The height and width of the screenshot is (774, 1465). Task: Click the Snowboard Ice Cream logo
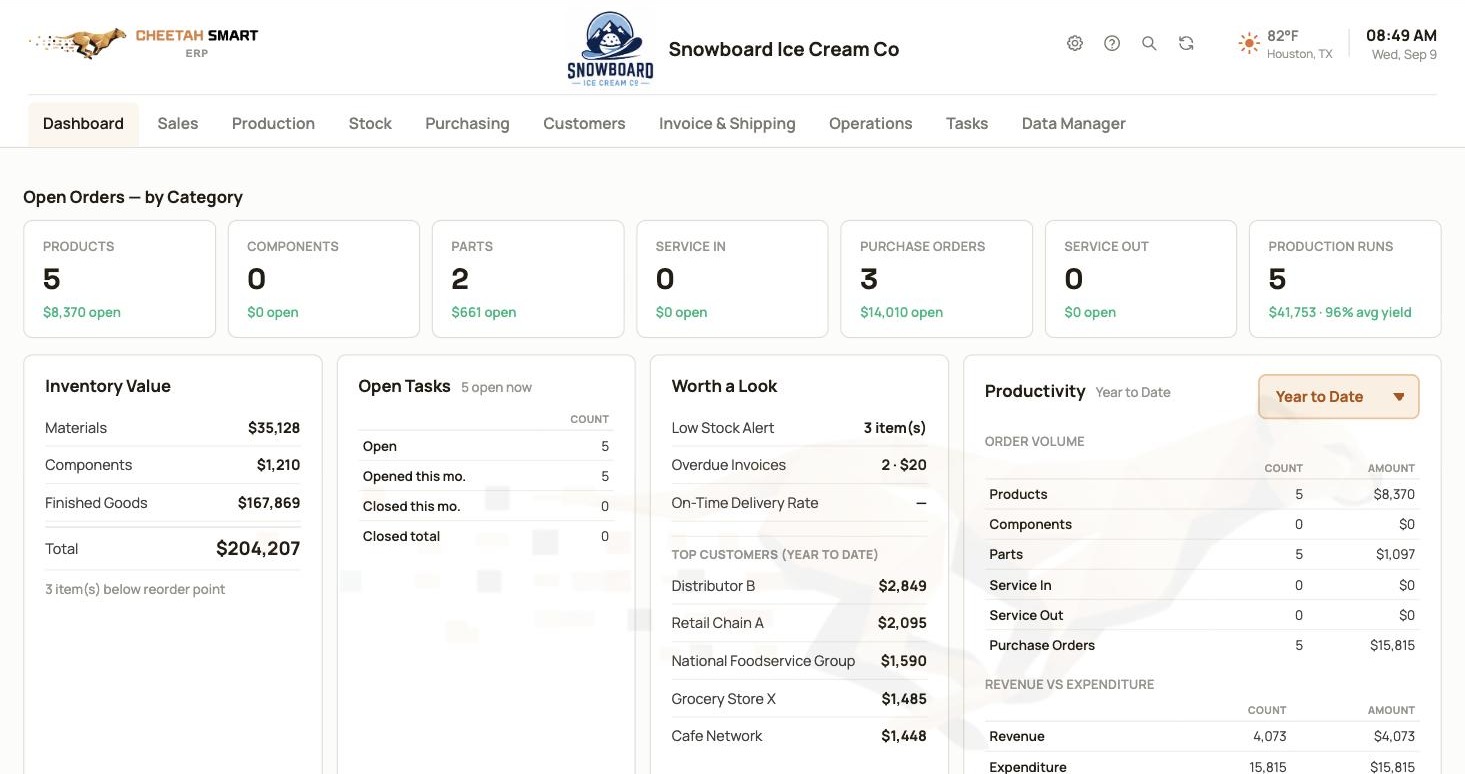(610, 49)
